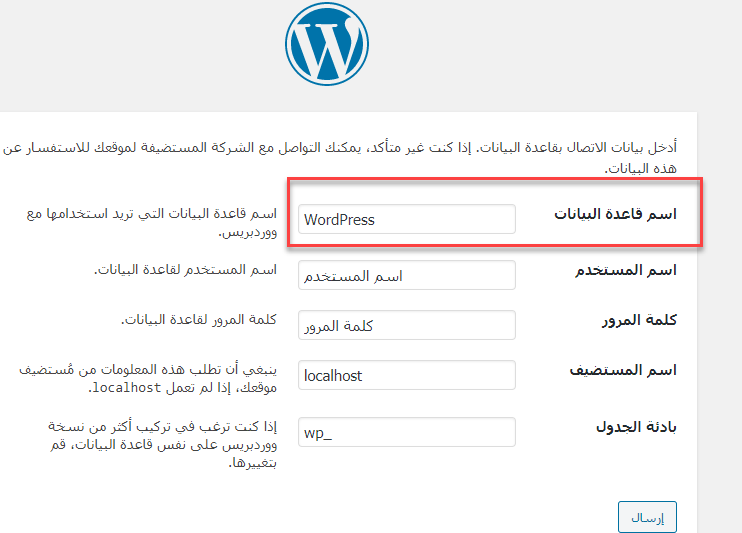
Task: Click the WordPress logo at the top
Action: click(x=327, y=44)
